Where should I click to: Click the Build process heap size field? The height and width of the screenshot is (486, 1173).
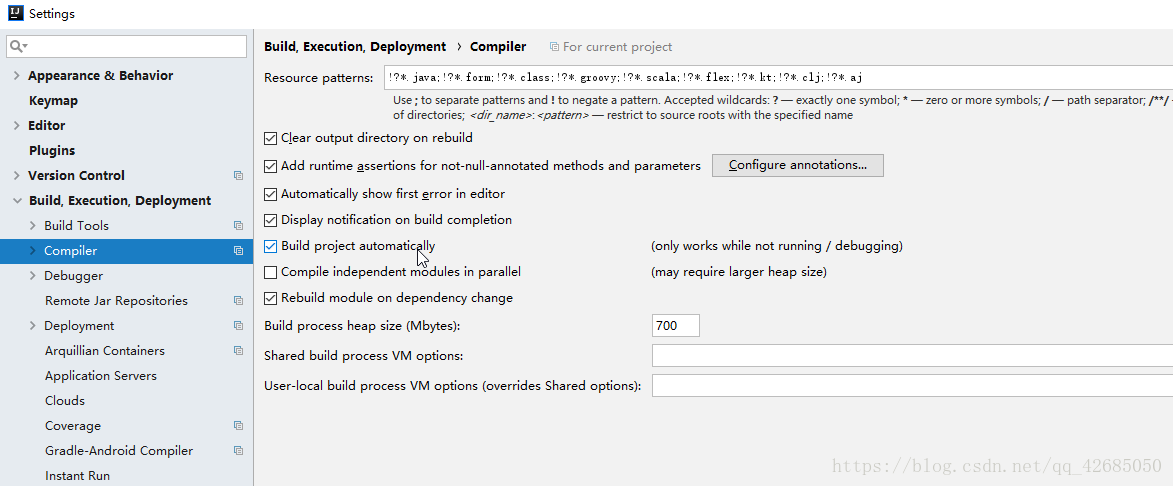tap(675, 326)
